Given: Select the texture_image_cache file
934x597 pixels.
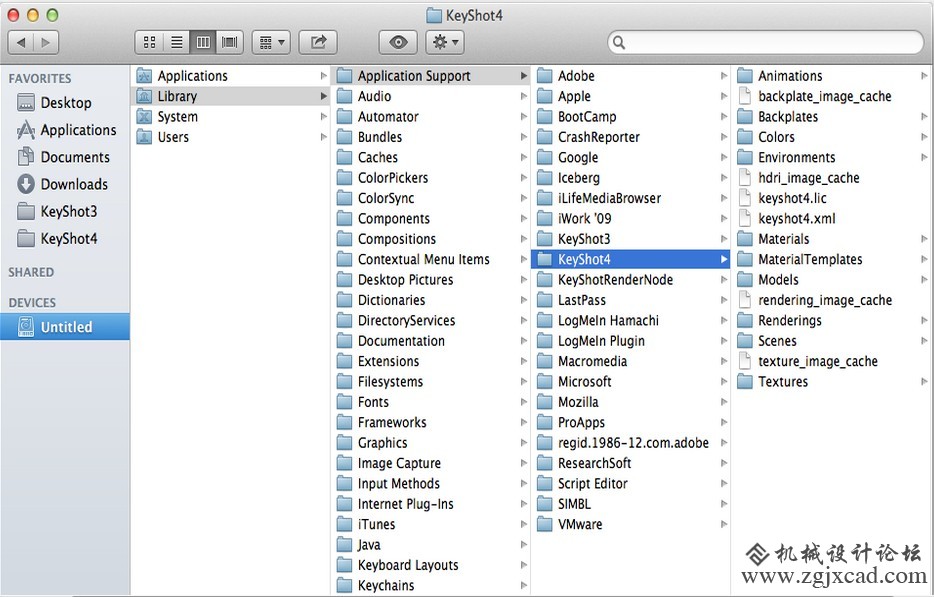Looking at the screenshot, I should [x=831, y=361].
